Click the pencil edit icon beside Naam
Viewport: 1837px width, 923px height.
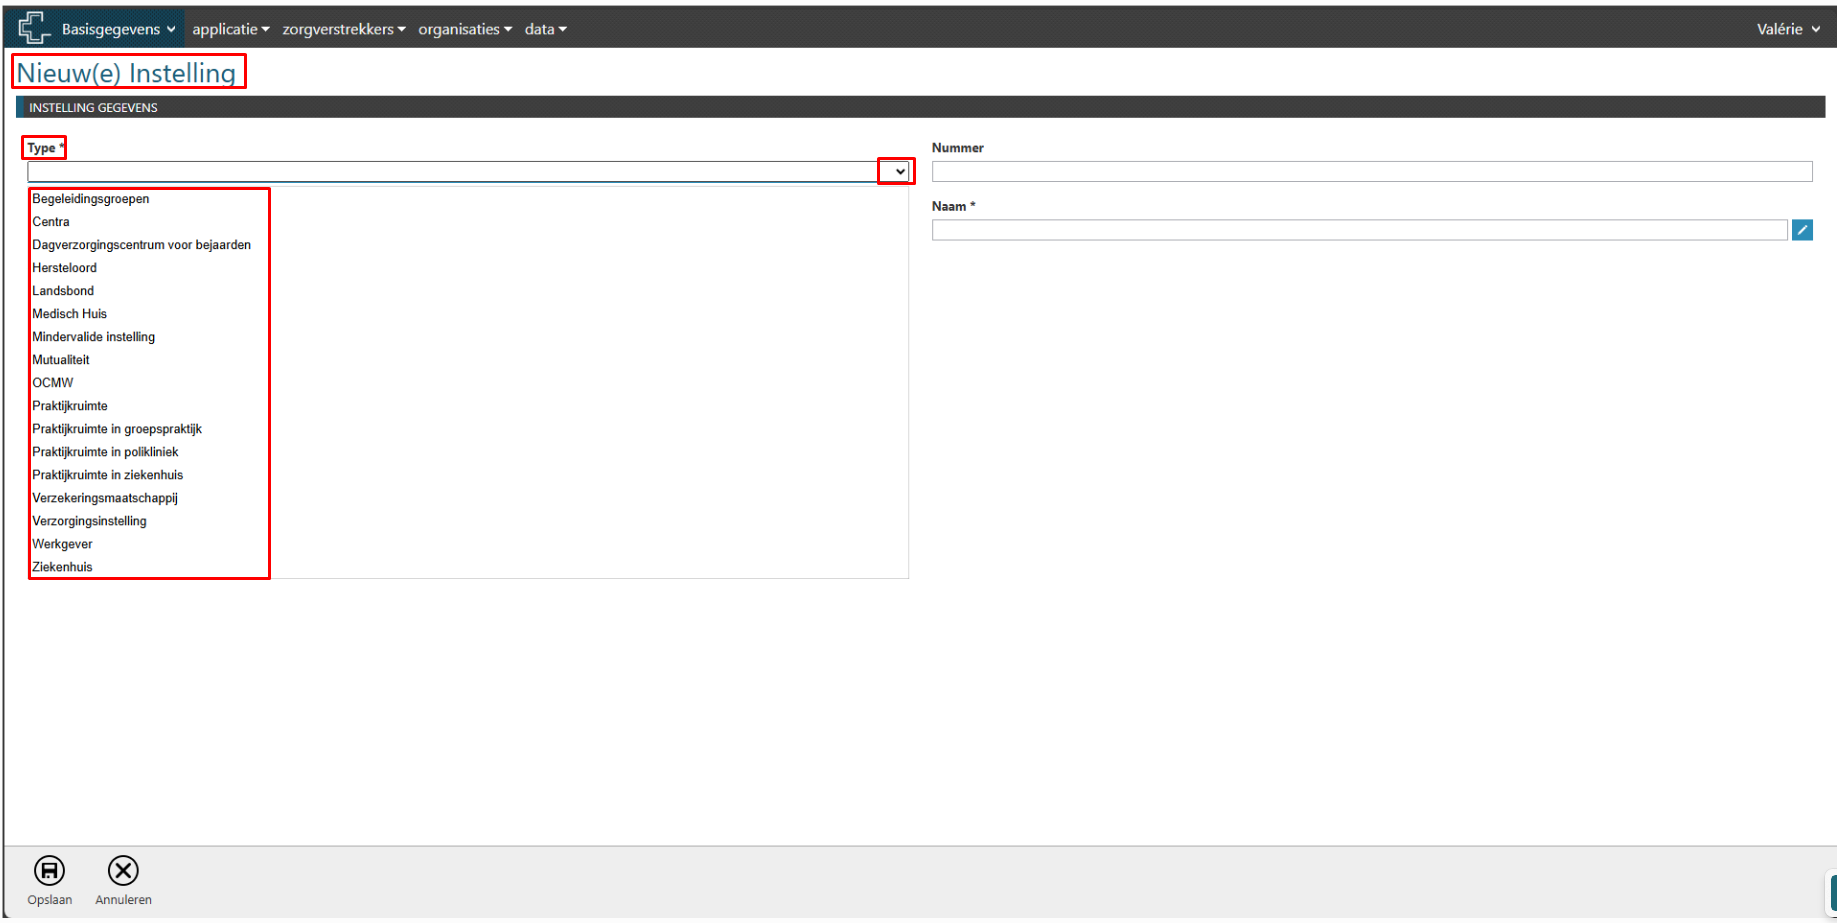(1802, 230)
